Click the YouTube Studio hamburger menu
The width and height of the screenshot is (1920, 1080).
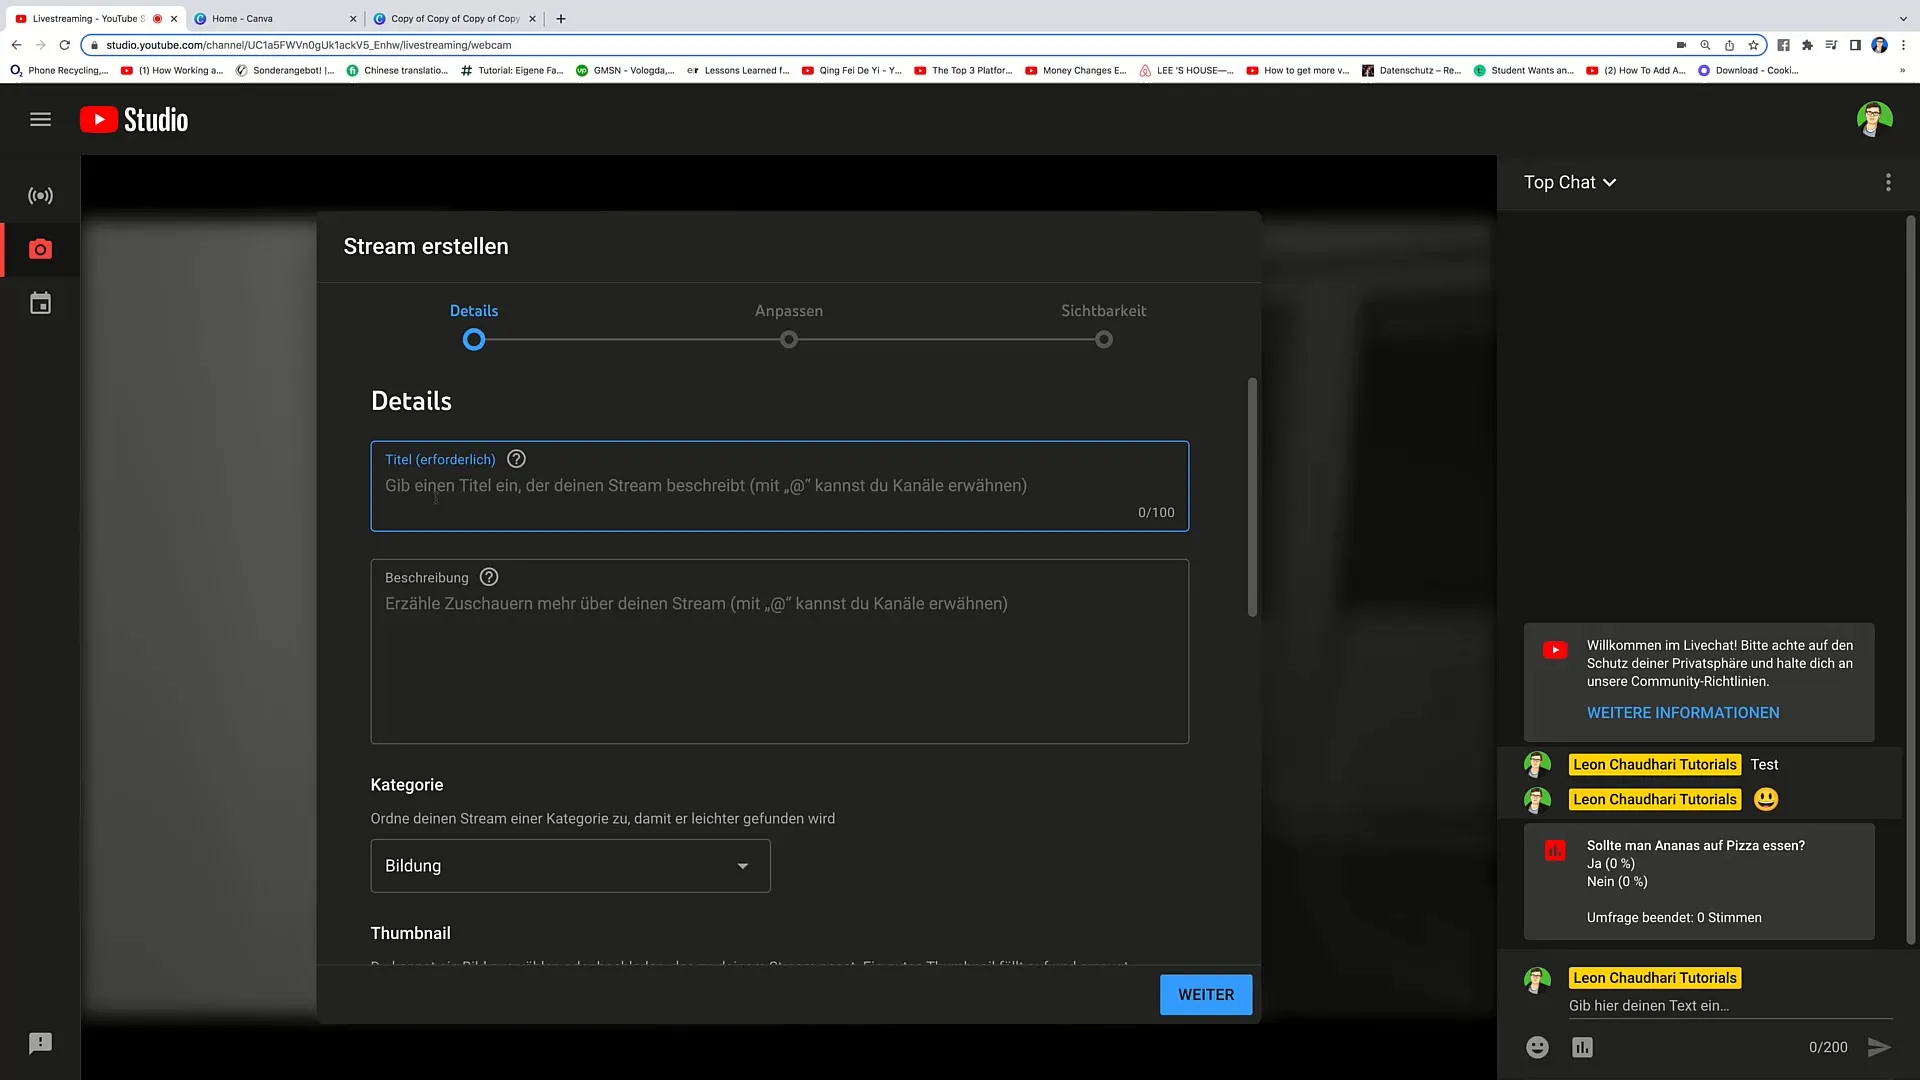(41, 120)
